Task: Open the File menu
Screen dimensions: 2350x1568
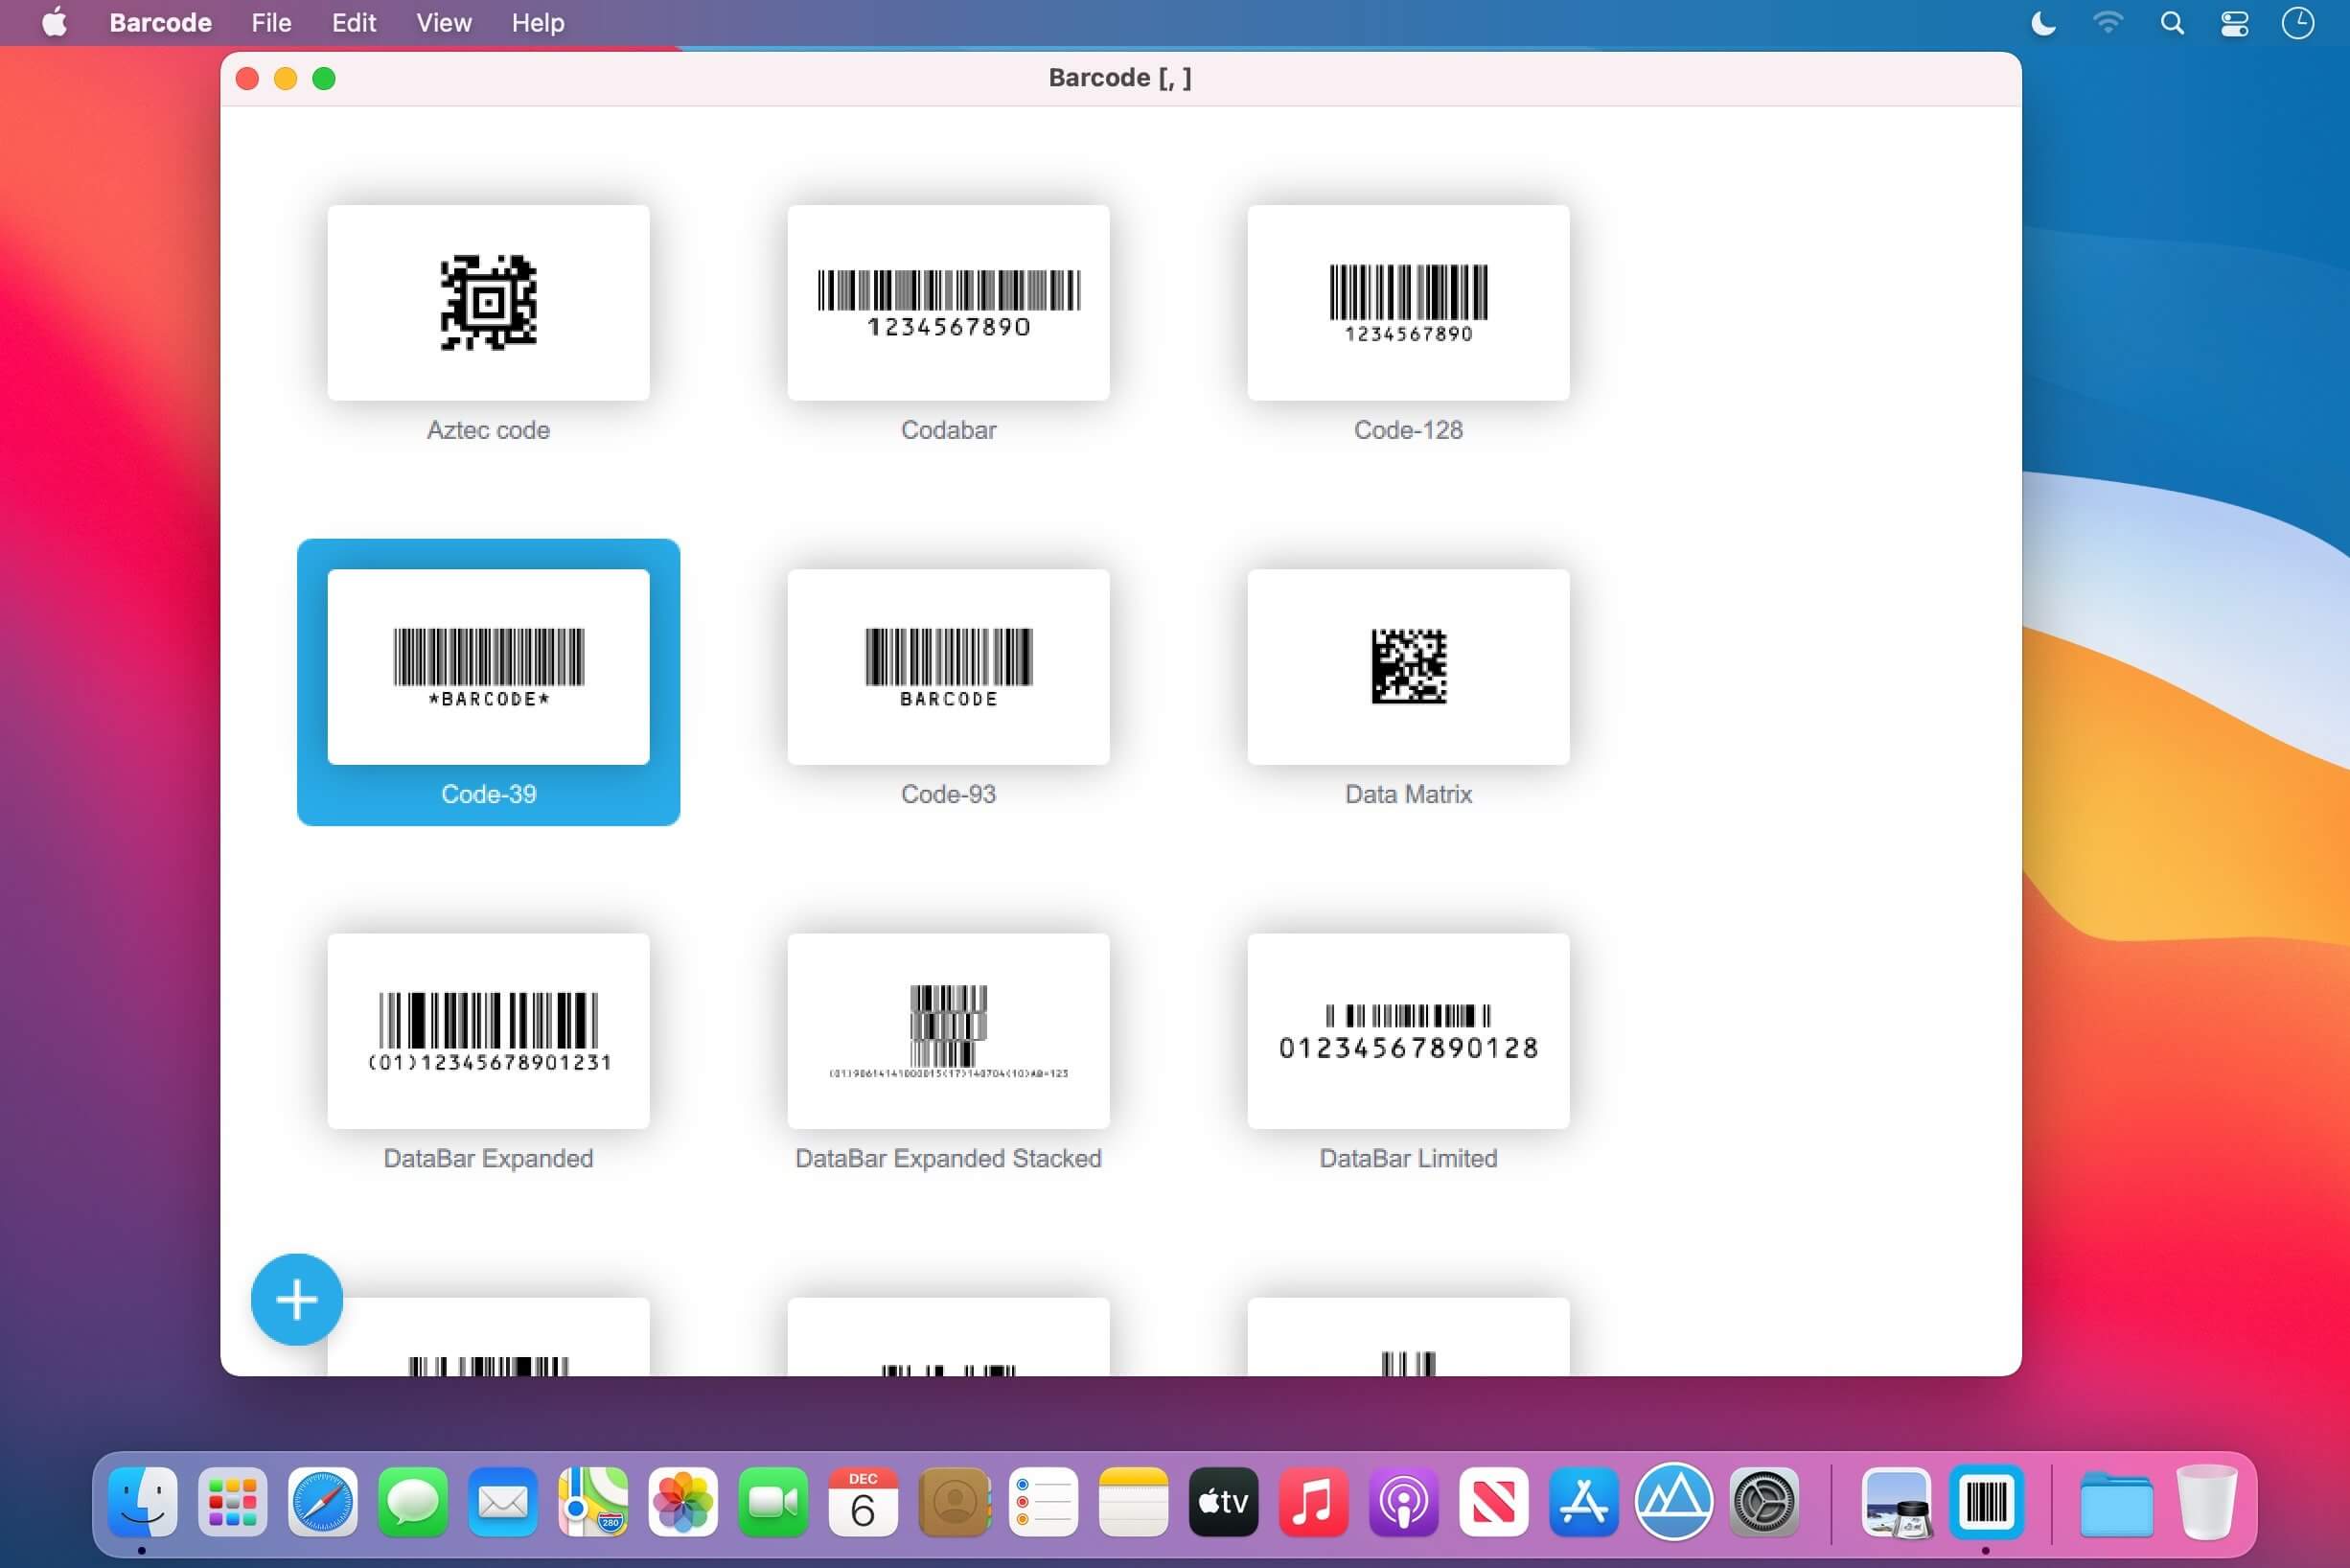Action: 271,22
